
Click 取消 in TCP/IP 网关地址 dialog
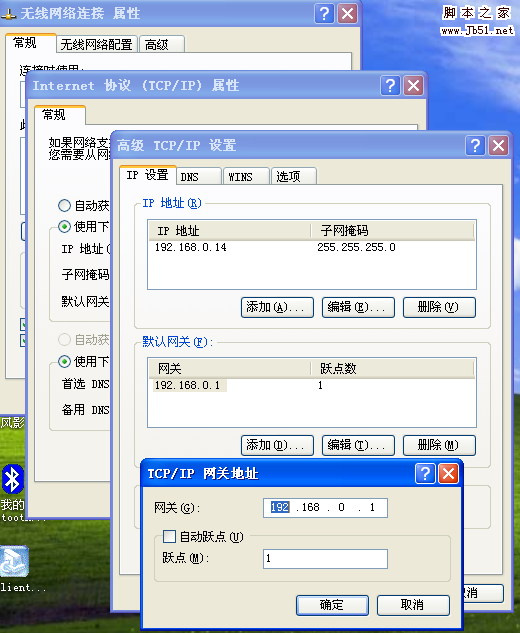tap(413, 605)
